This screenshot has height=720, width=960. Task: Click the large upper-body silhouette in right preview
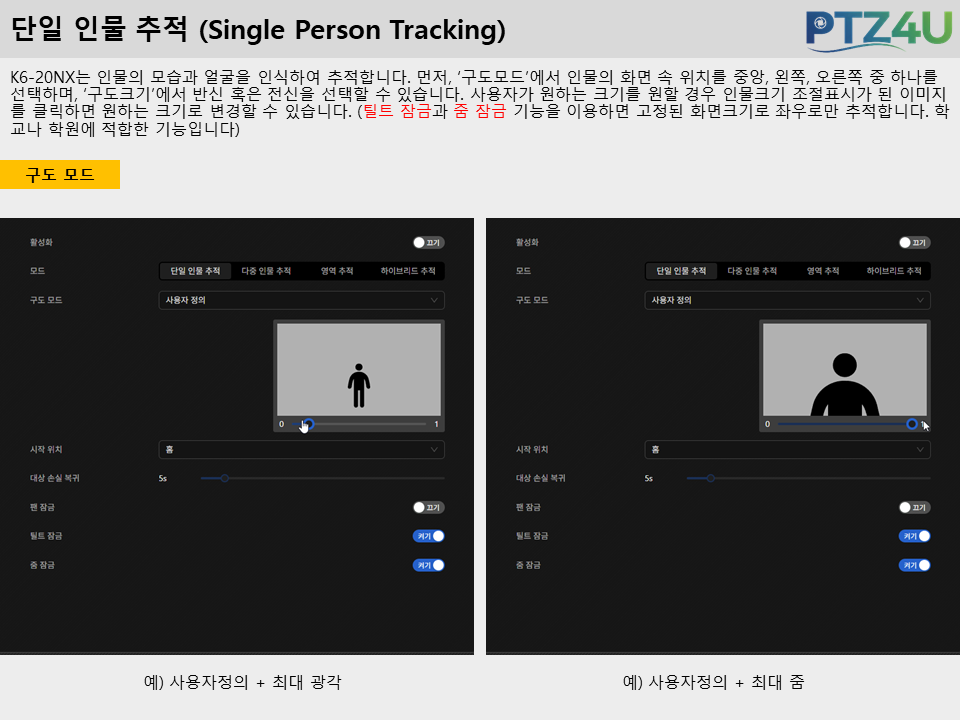[845, 384]
